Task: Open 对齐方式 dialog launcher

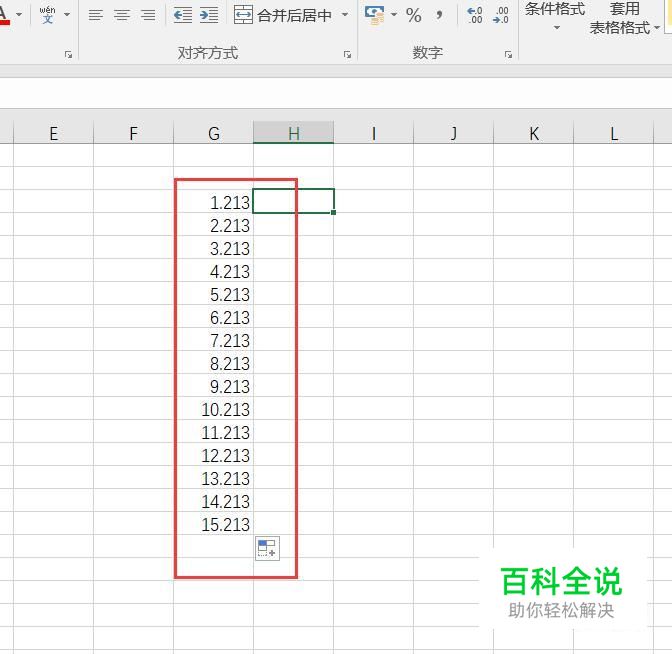Action: pos(347,54)
